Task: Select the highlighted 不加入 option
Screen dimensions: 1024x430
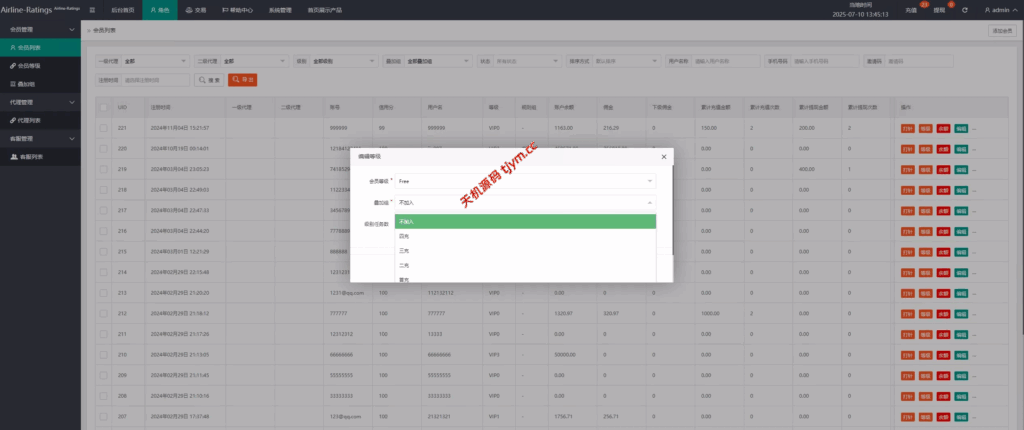Action: (x=525, y=220)
